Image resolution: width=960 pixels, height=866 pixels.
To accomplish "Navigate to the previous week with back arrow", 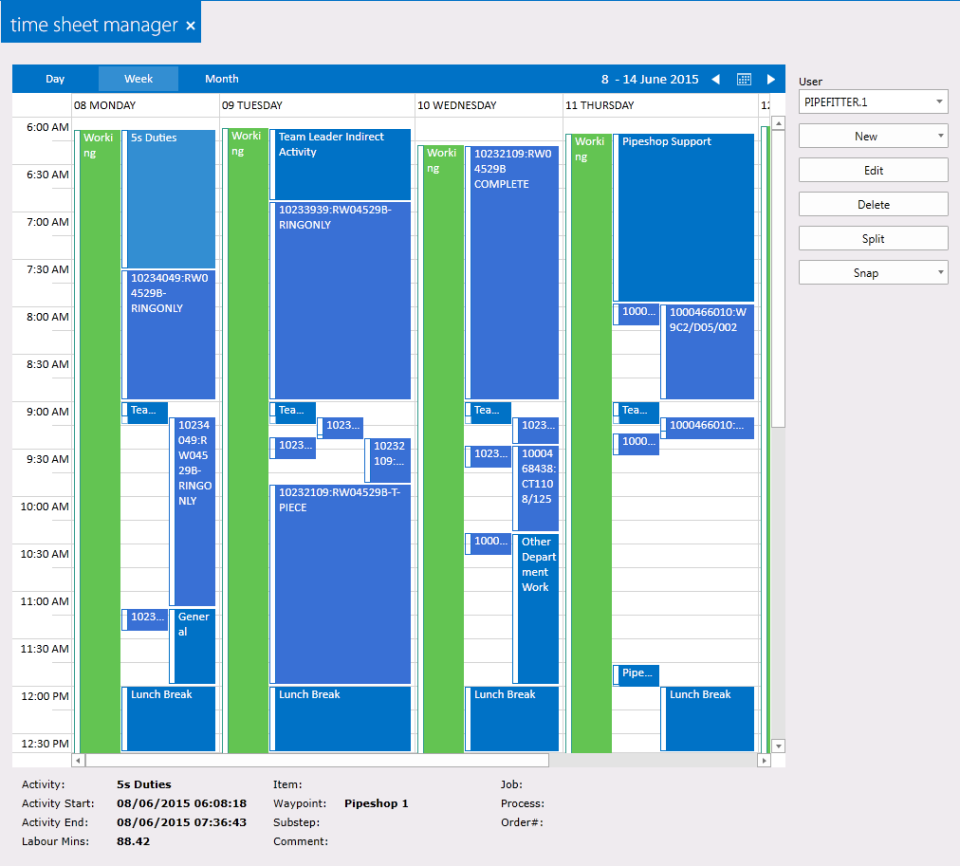I will (714, 78).
